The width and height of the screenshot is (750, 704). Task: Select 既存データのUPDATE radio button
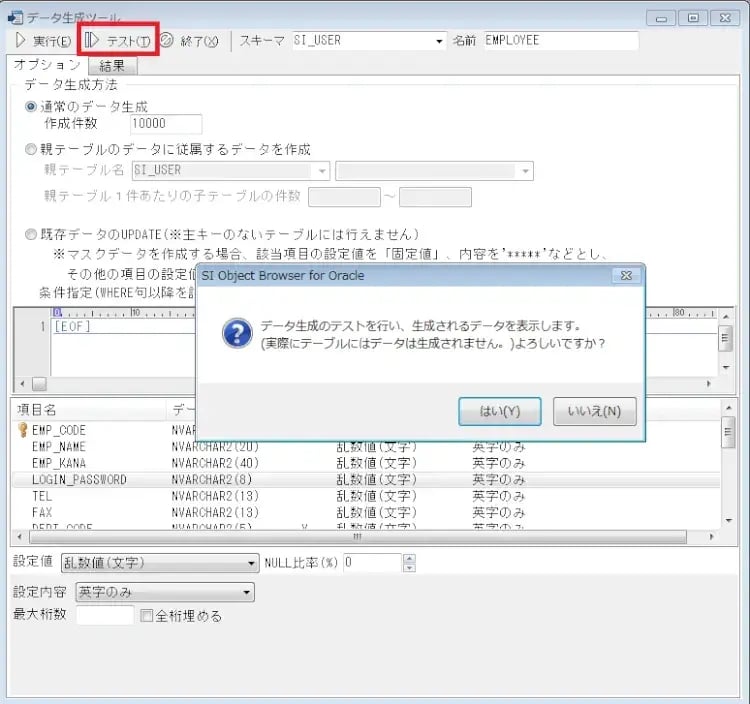pos(31,235)
